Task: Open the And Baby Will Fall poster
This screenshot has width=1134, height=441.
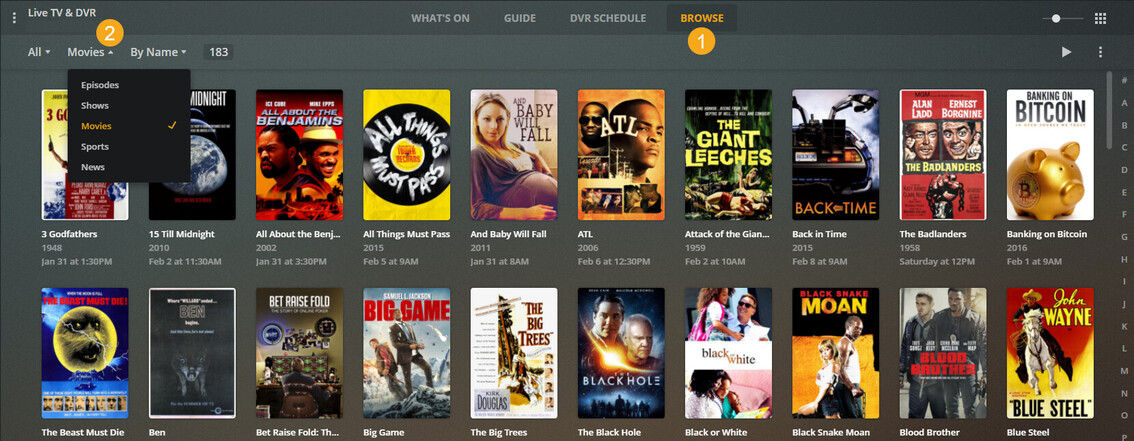Action: tap(513, 155)
